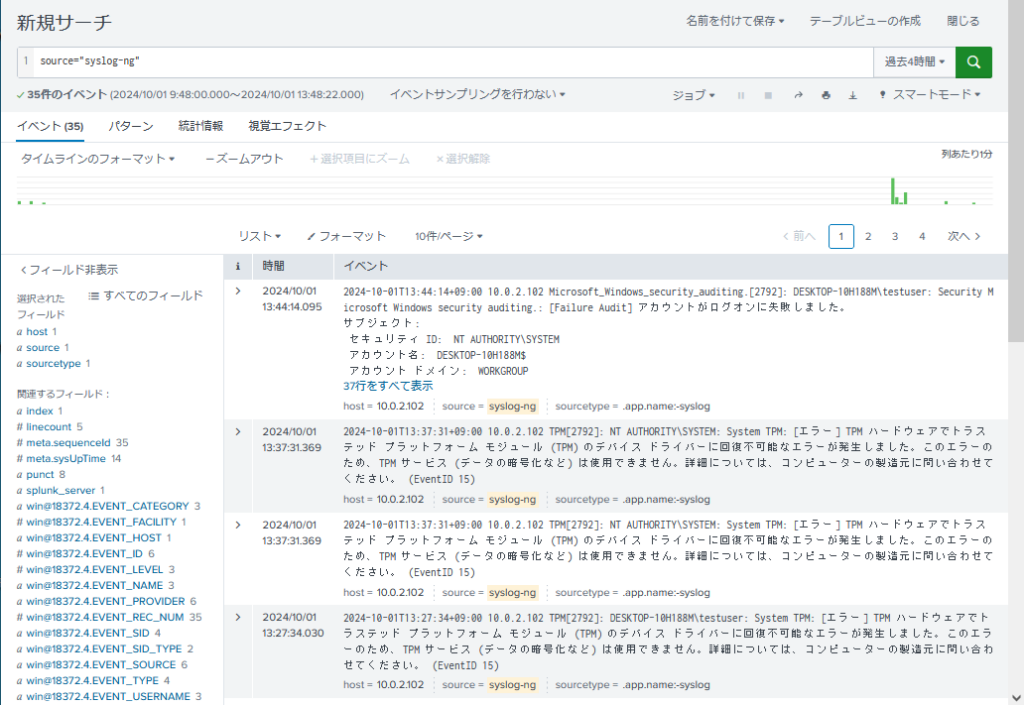The height and width of the screenshot is (705, 1024).
Task: Open イベントサンプリングを行わない dropdown
Action: click(x=477, y=94)
